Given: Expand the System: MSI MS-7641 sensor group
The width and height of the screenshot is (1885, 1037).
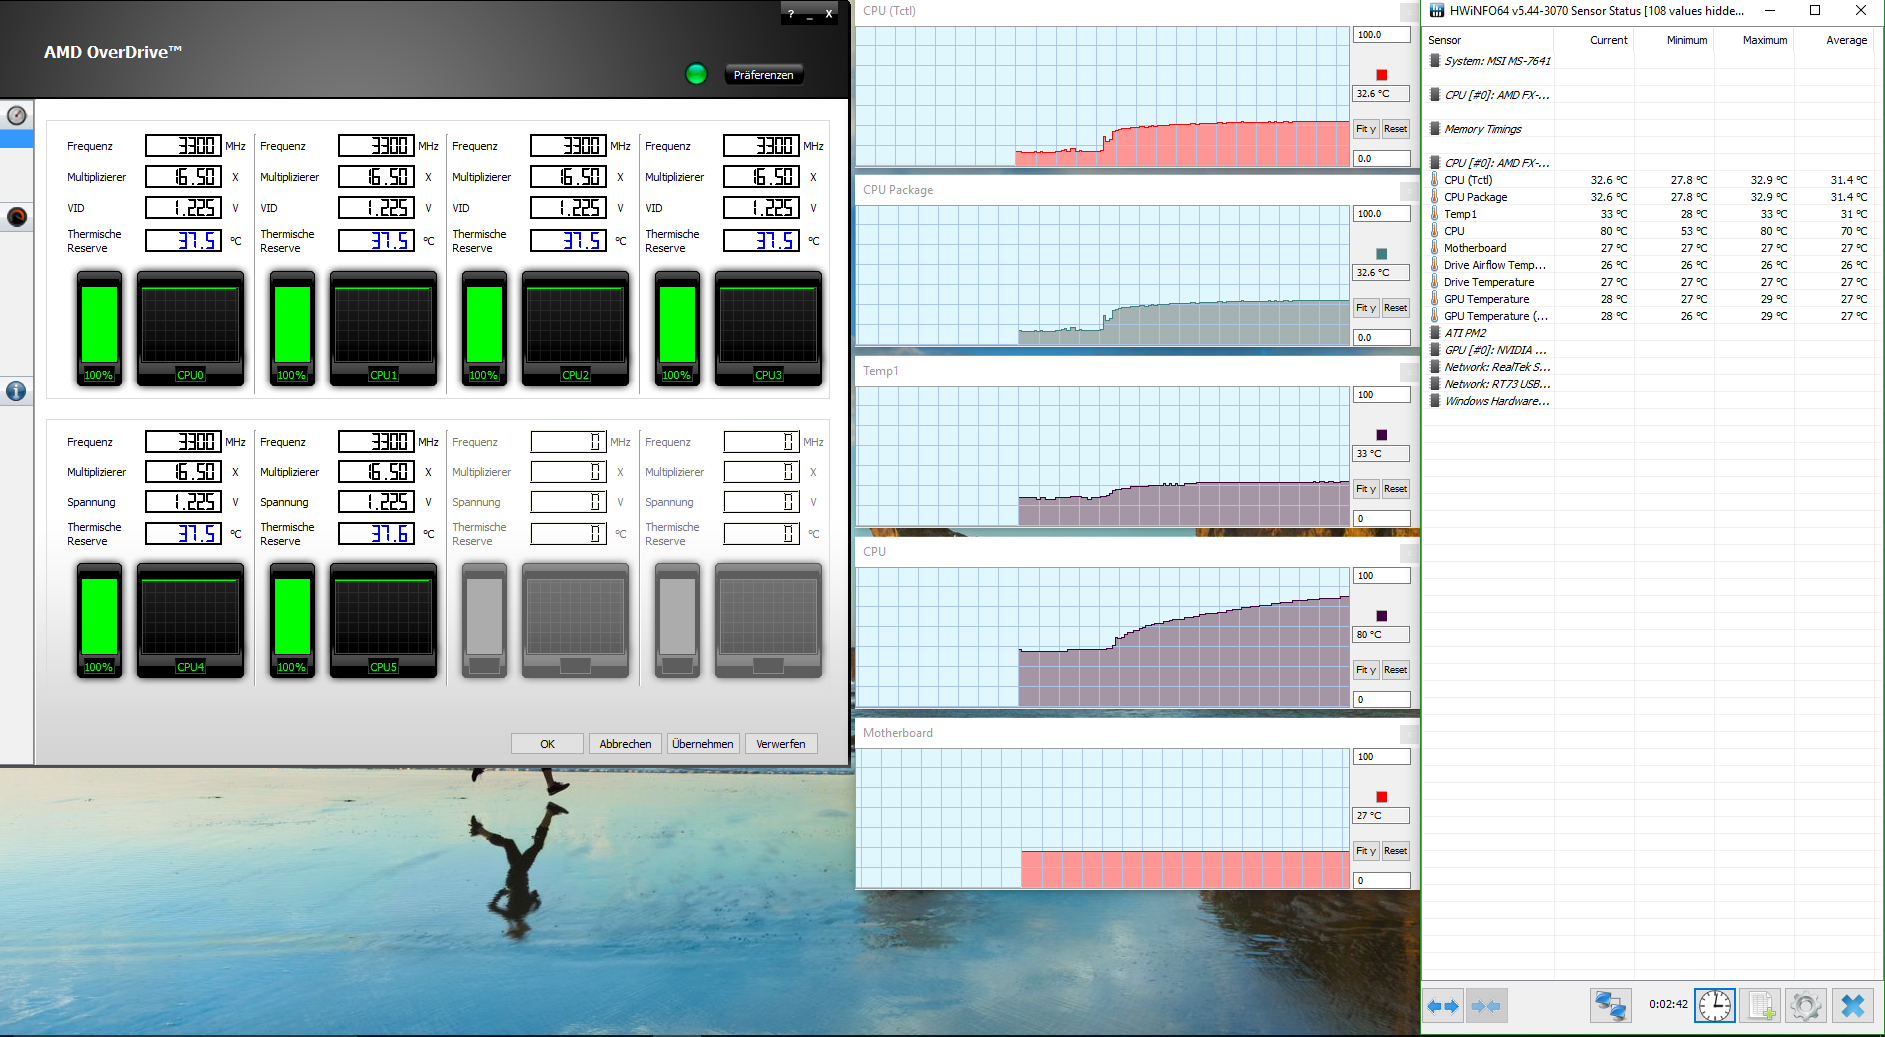Looking at the screenshot, I should (x=1497, y=61).
